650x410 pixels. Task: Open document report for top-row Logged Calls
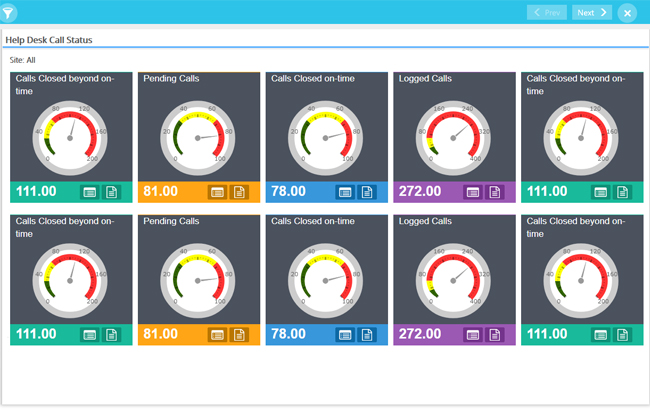tap(495, 192)
